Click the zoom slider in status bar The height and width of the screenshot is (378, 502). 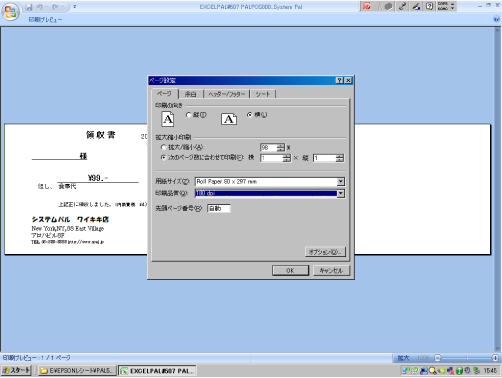467,358
